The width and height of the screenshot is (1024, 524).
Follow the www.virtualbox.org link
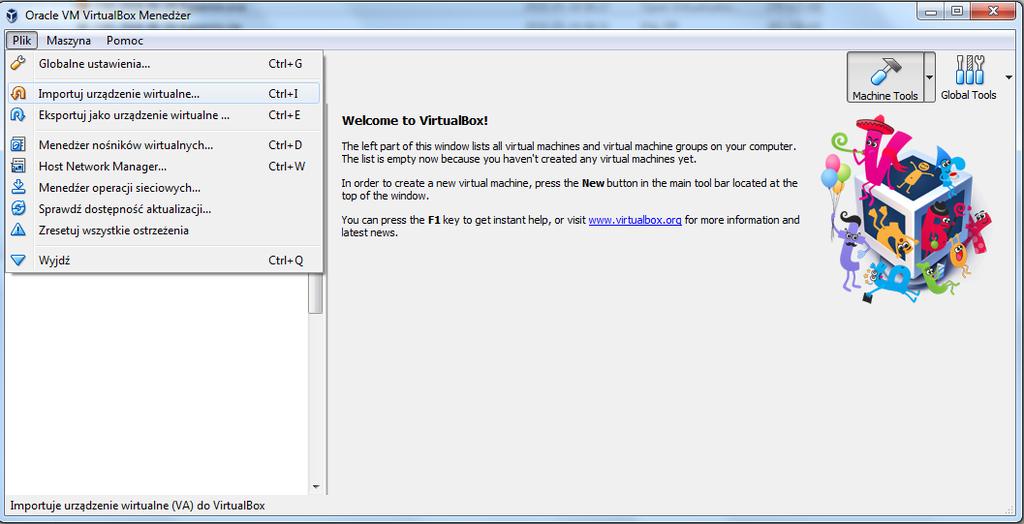click(x=635, y=220)
